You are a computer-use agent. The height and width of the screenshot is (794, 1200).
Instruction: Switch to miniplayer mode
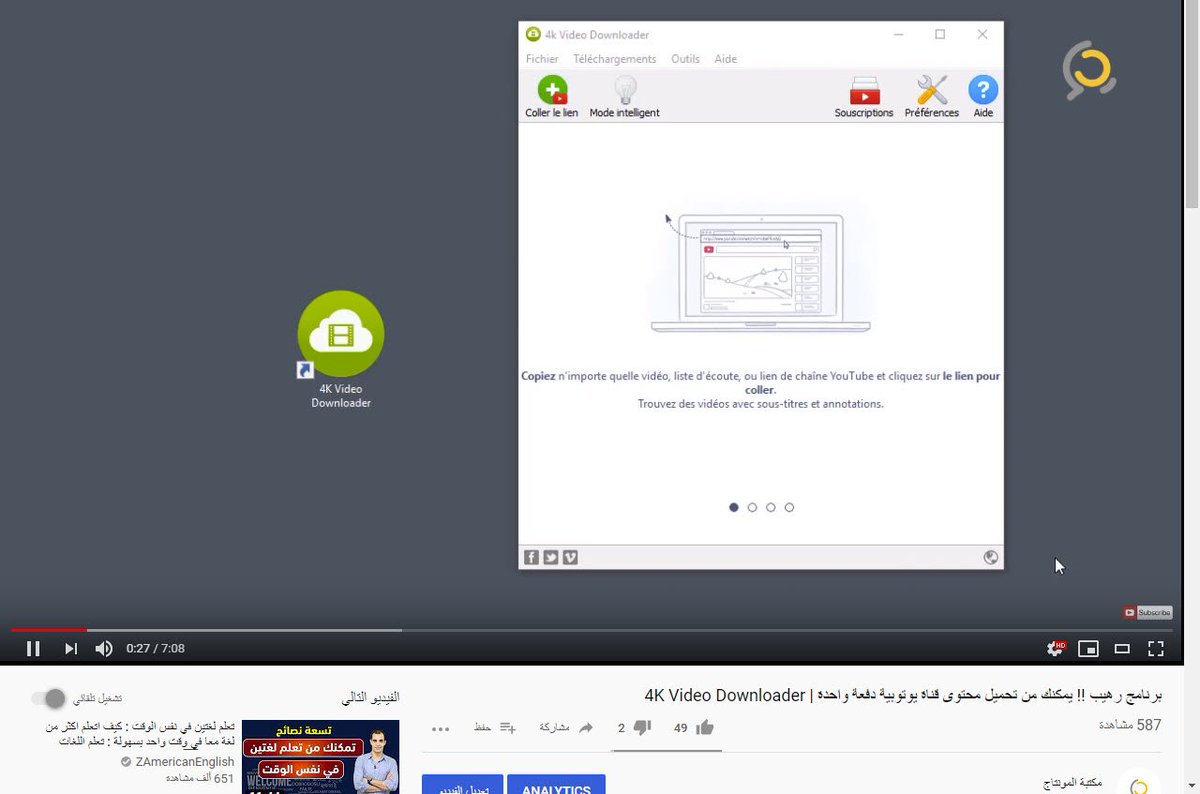pos(1088,648)
